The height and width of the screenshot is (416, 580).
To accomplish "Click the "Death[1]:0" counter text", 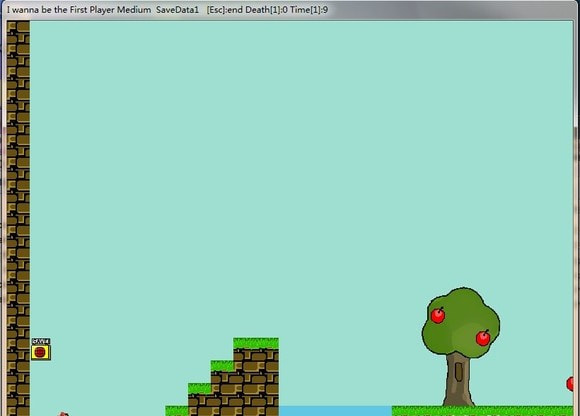I will 266,10.
